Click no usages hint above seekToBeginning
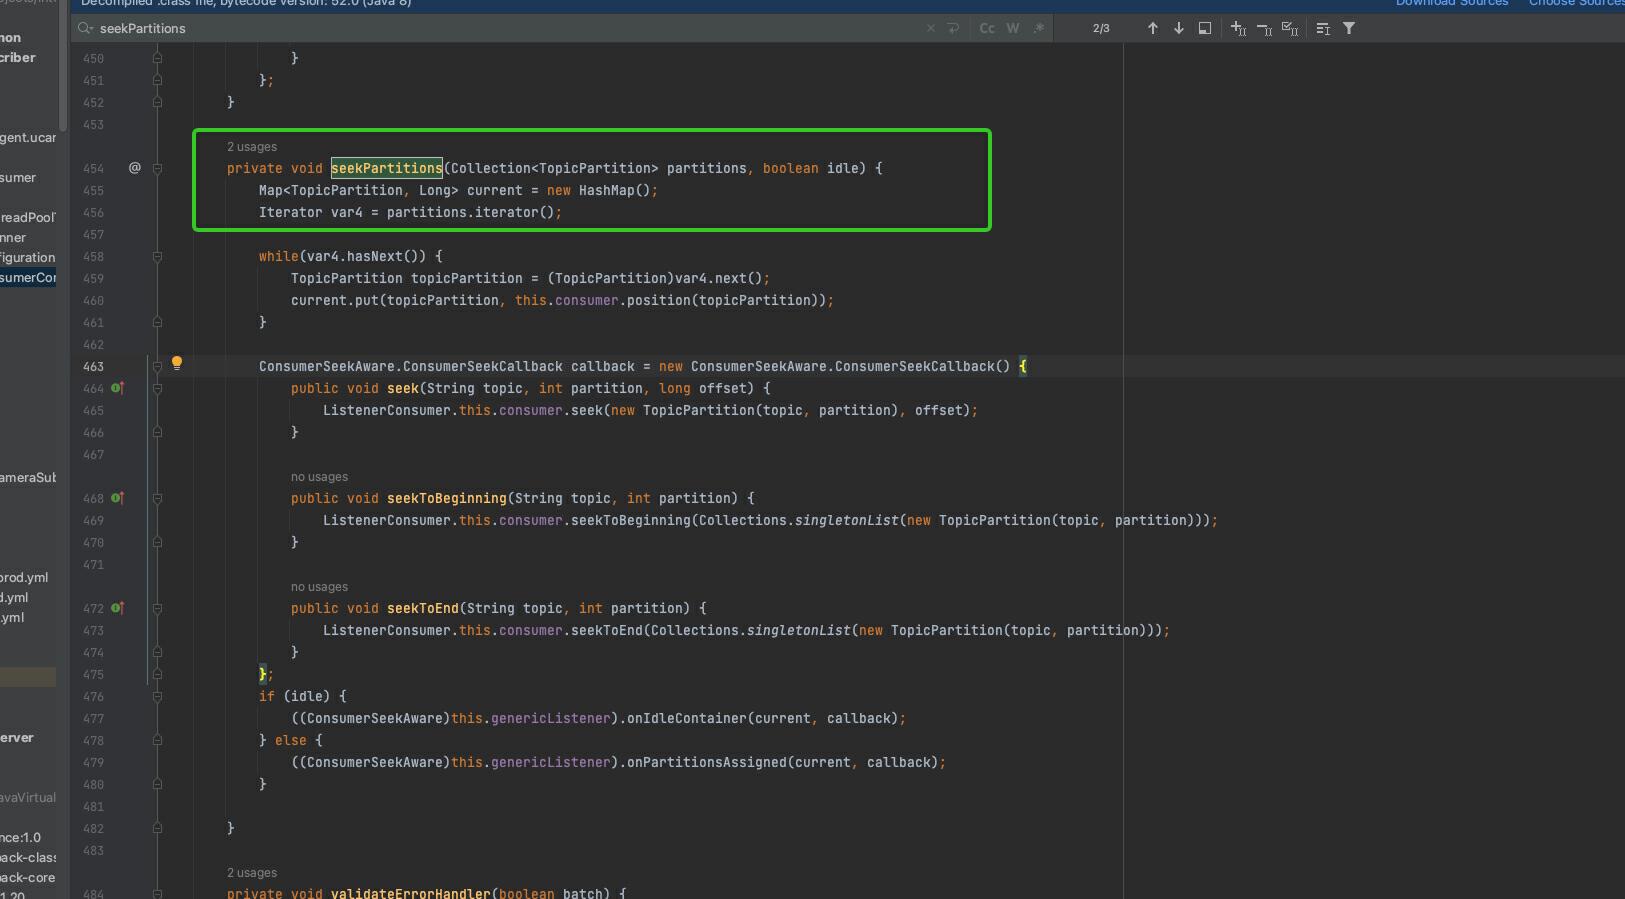Viewport: 1625px width, 899px height. pos(319,477)
